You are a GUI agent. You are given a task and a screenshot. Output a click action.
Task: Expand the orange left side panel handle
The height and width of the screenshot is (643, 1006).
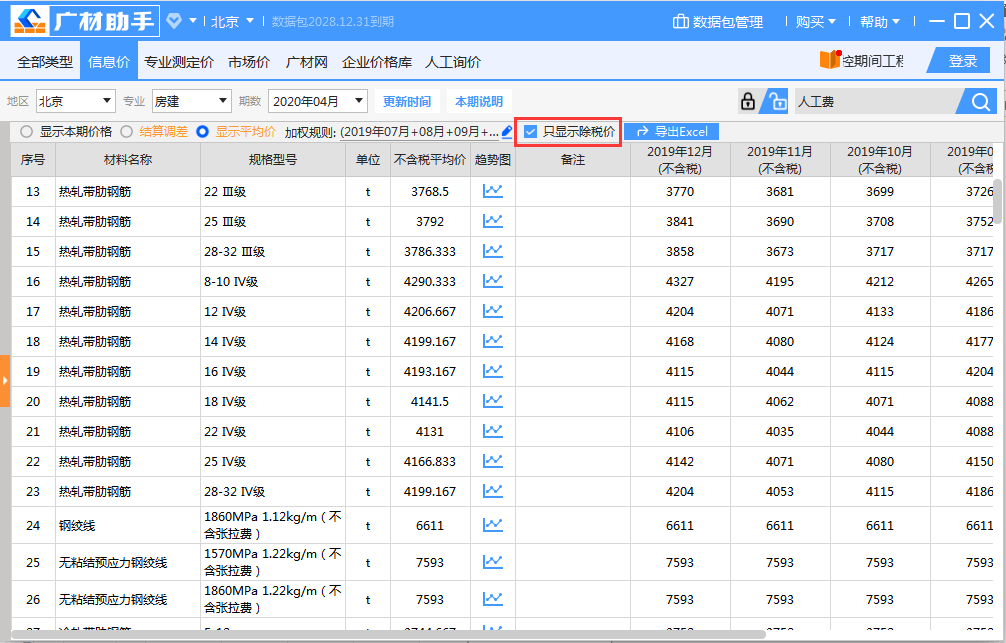[4, 381]
